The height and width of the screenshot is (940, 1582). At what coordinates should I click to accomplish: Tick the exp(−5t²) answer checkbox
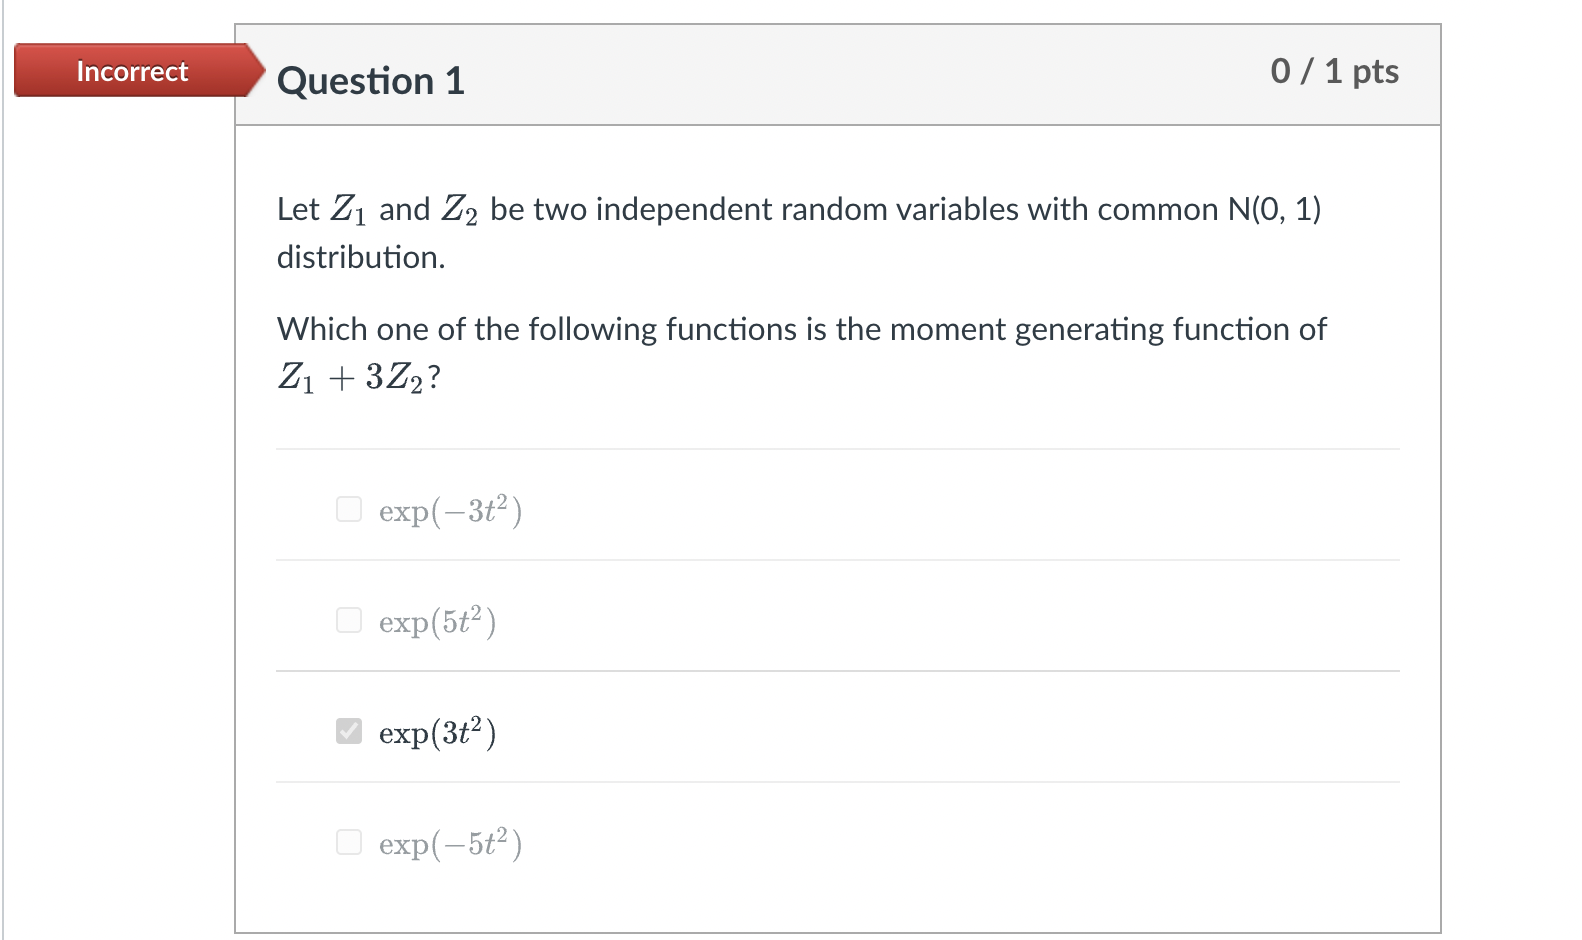[348, 842]
